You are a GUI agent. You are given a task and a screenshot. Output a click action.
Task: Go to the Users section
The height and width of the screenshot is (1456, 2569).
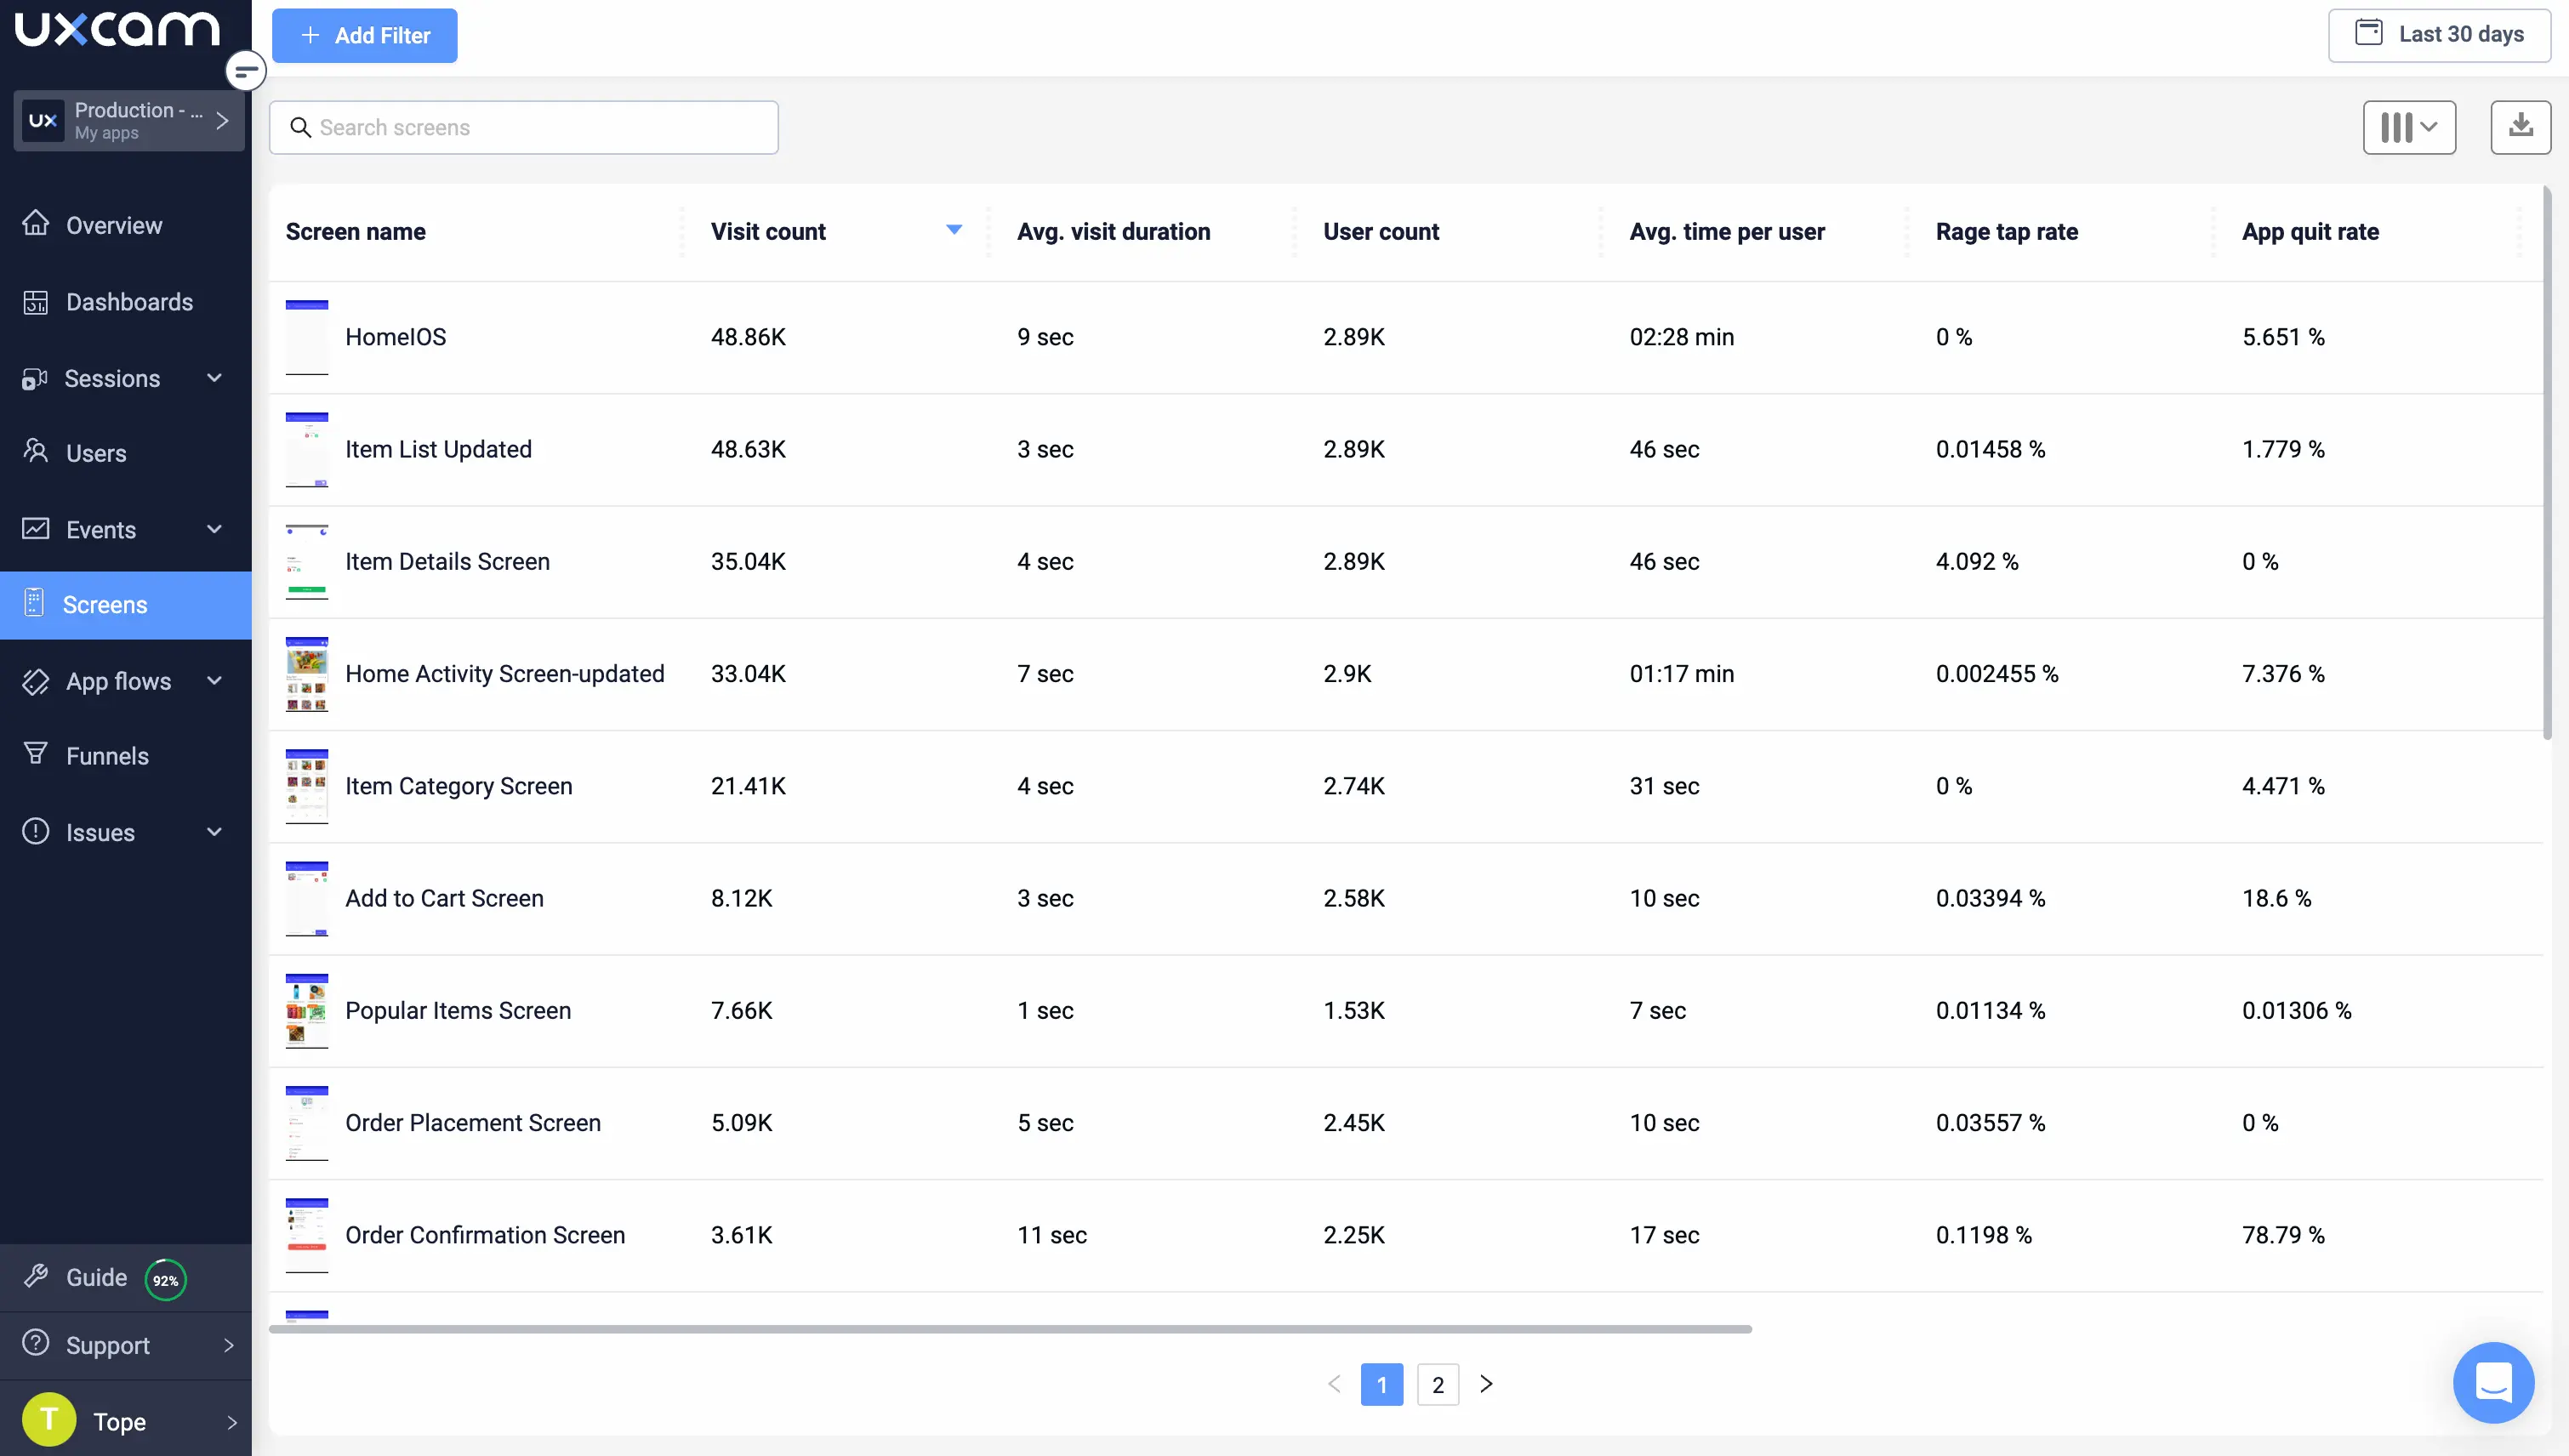point(96,453)
